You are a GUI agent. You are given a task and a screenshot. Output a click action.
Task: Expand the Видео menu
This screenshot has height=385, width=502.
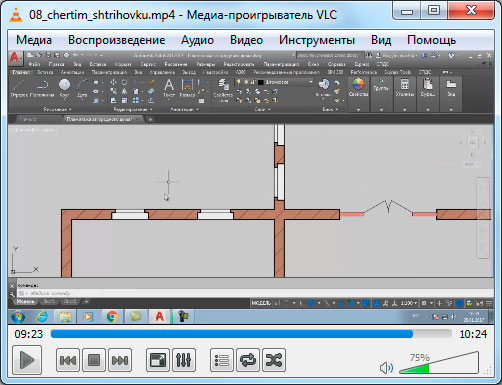246,40
